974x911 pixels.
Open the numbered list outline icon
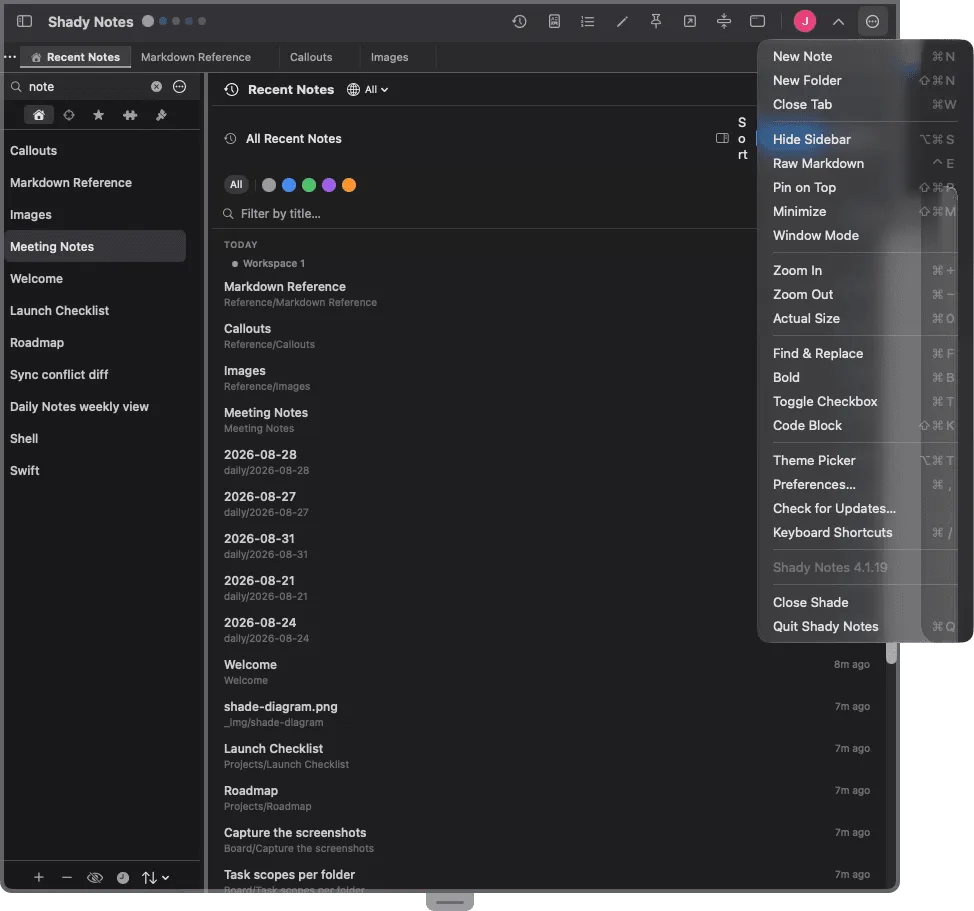(588, 22)
